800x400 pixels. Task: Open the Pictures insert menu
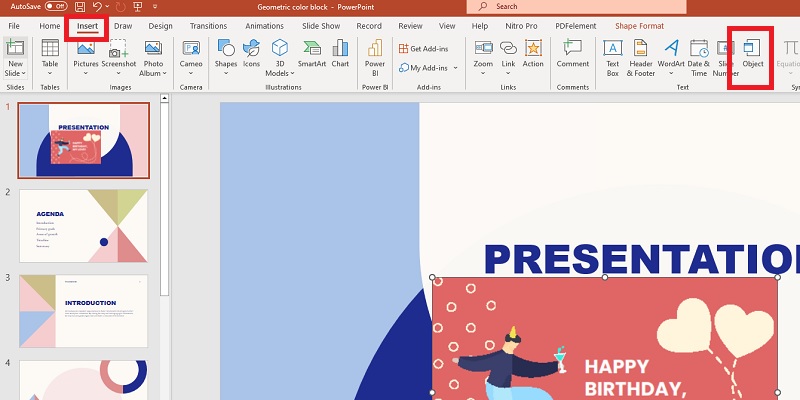[x=86, y=58]
